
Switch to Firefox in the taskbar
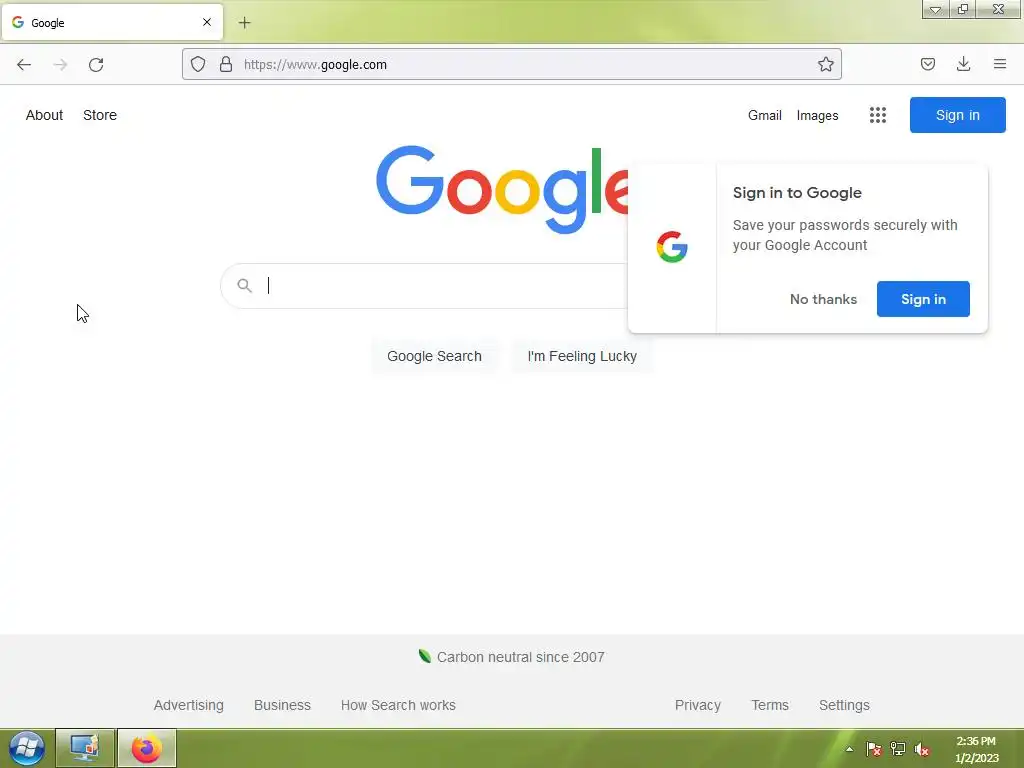(146, 748)
